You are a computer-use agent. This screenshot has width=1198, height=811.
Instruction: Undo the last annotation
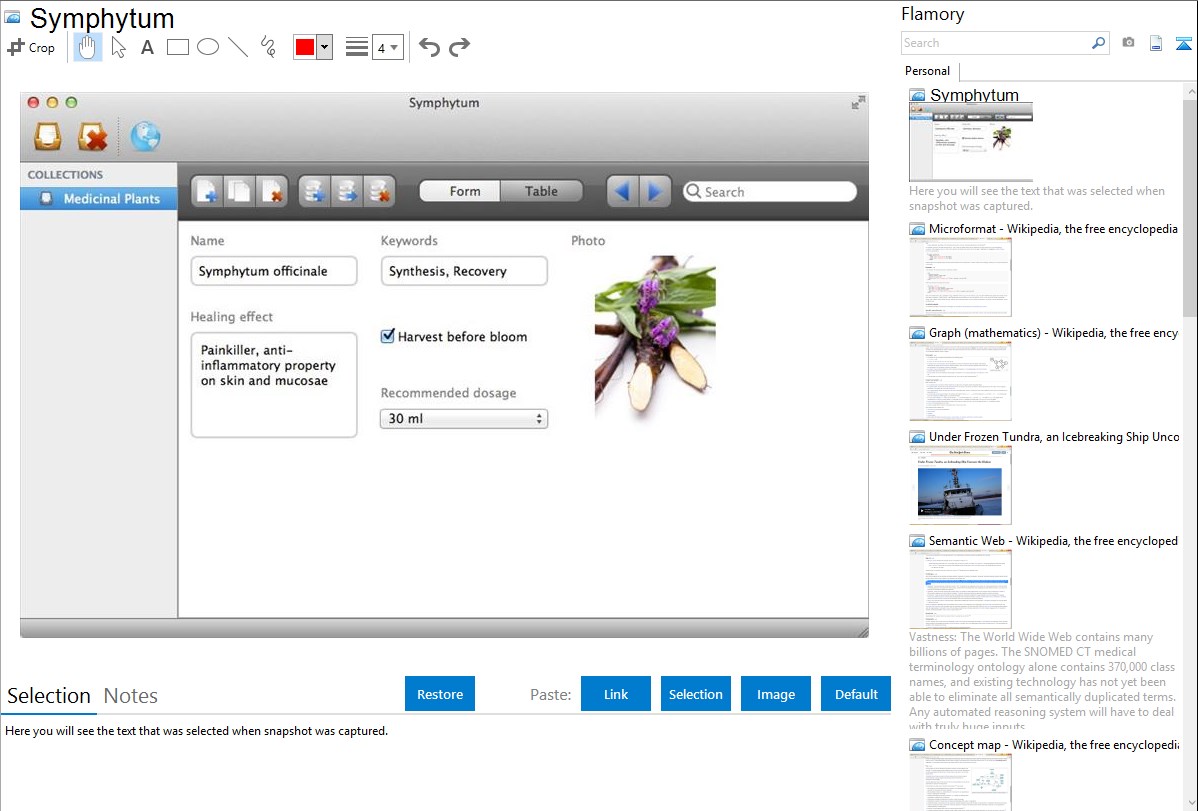click(x=429, y=47)
